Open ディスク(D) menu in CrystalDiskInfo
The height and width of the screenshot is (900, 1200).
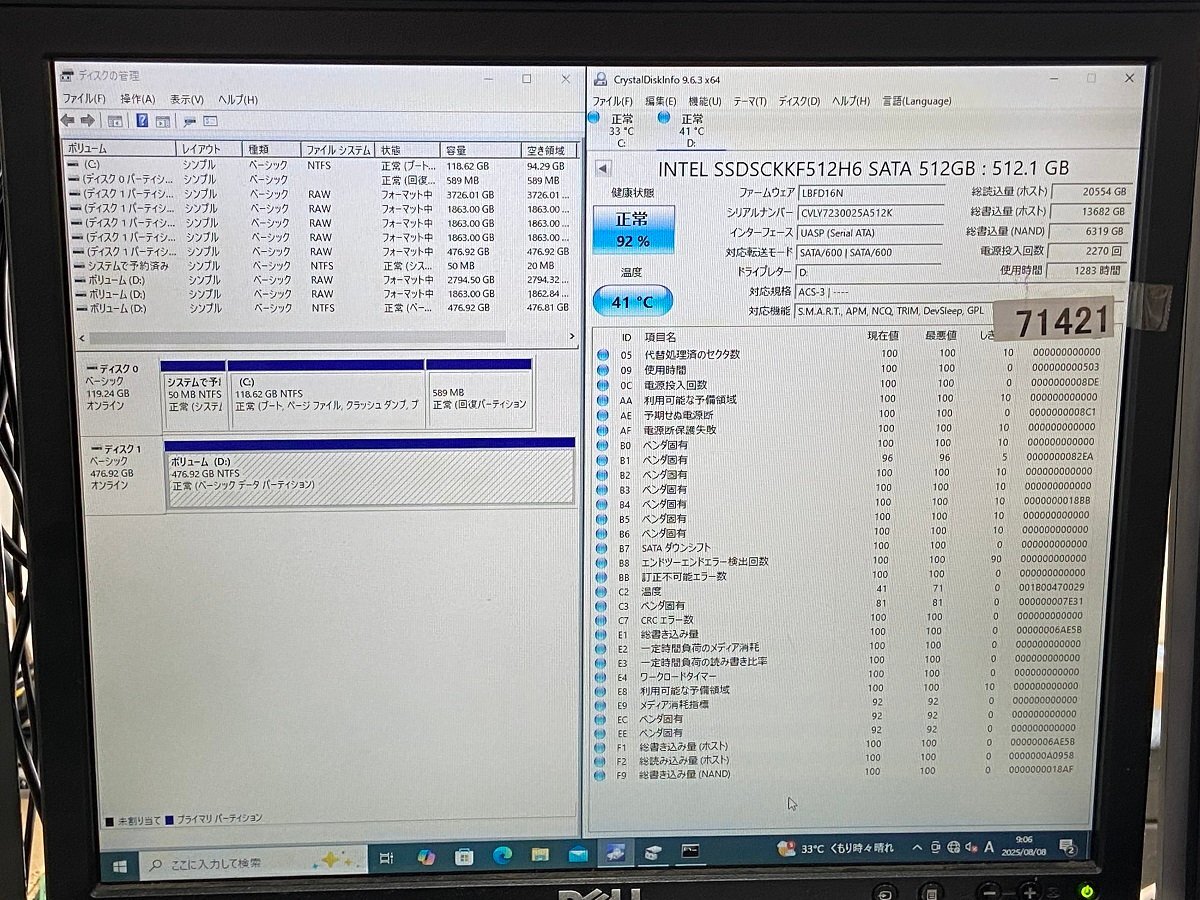click(x=799, y=102)
